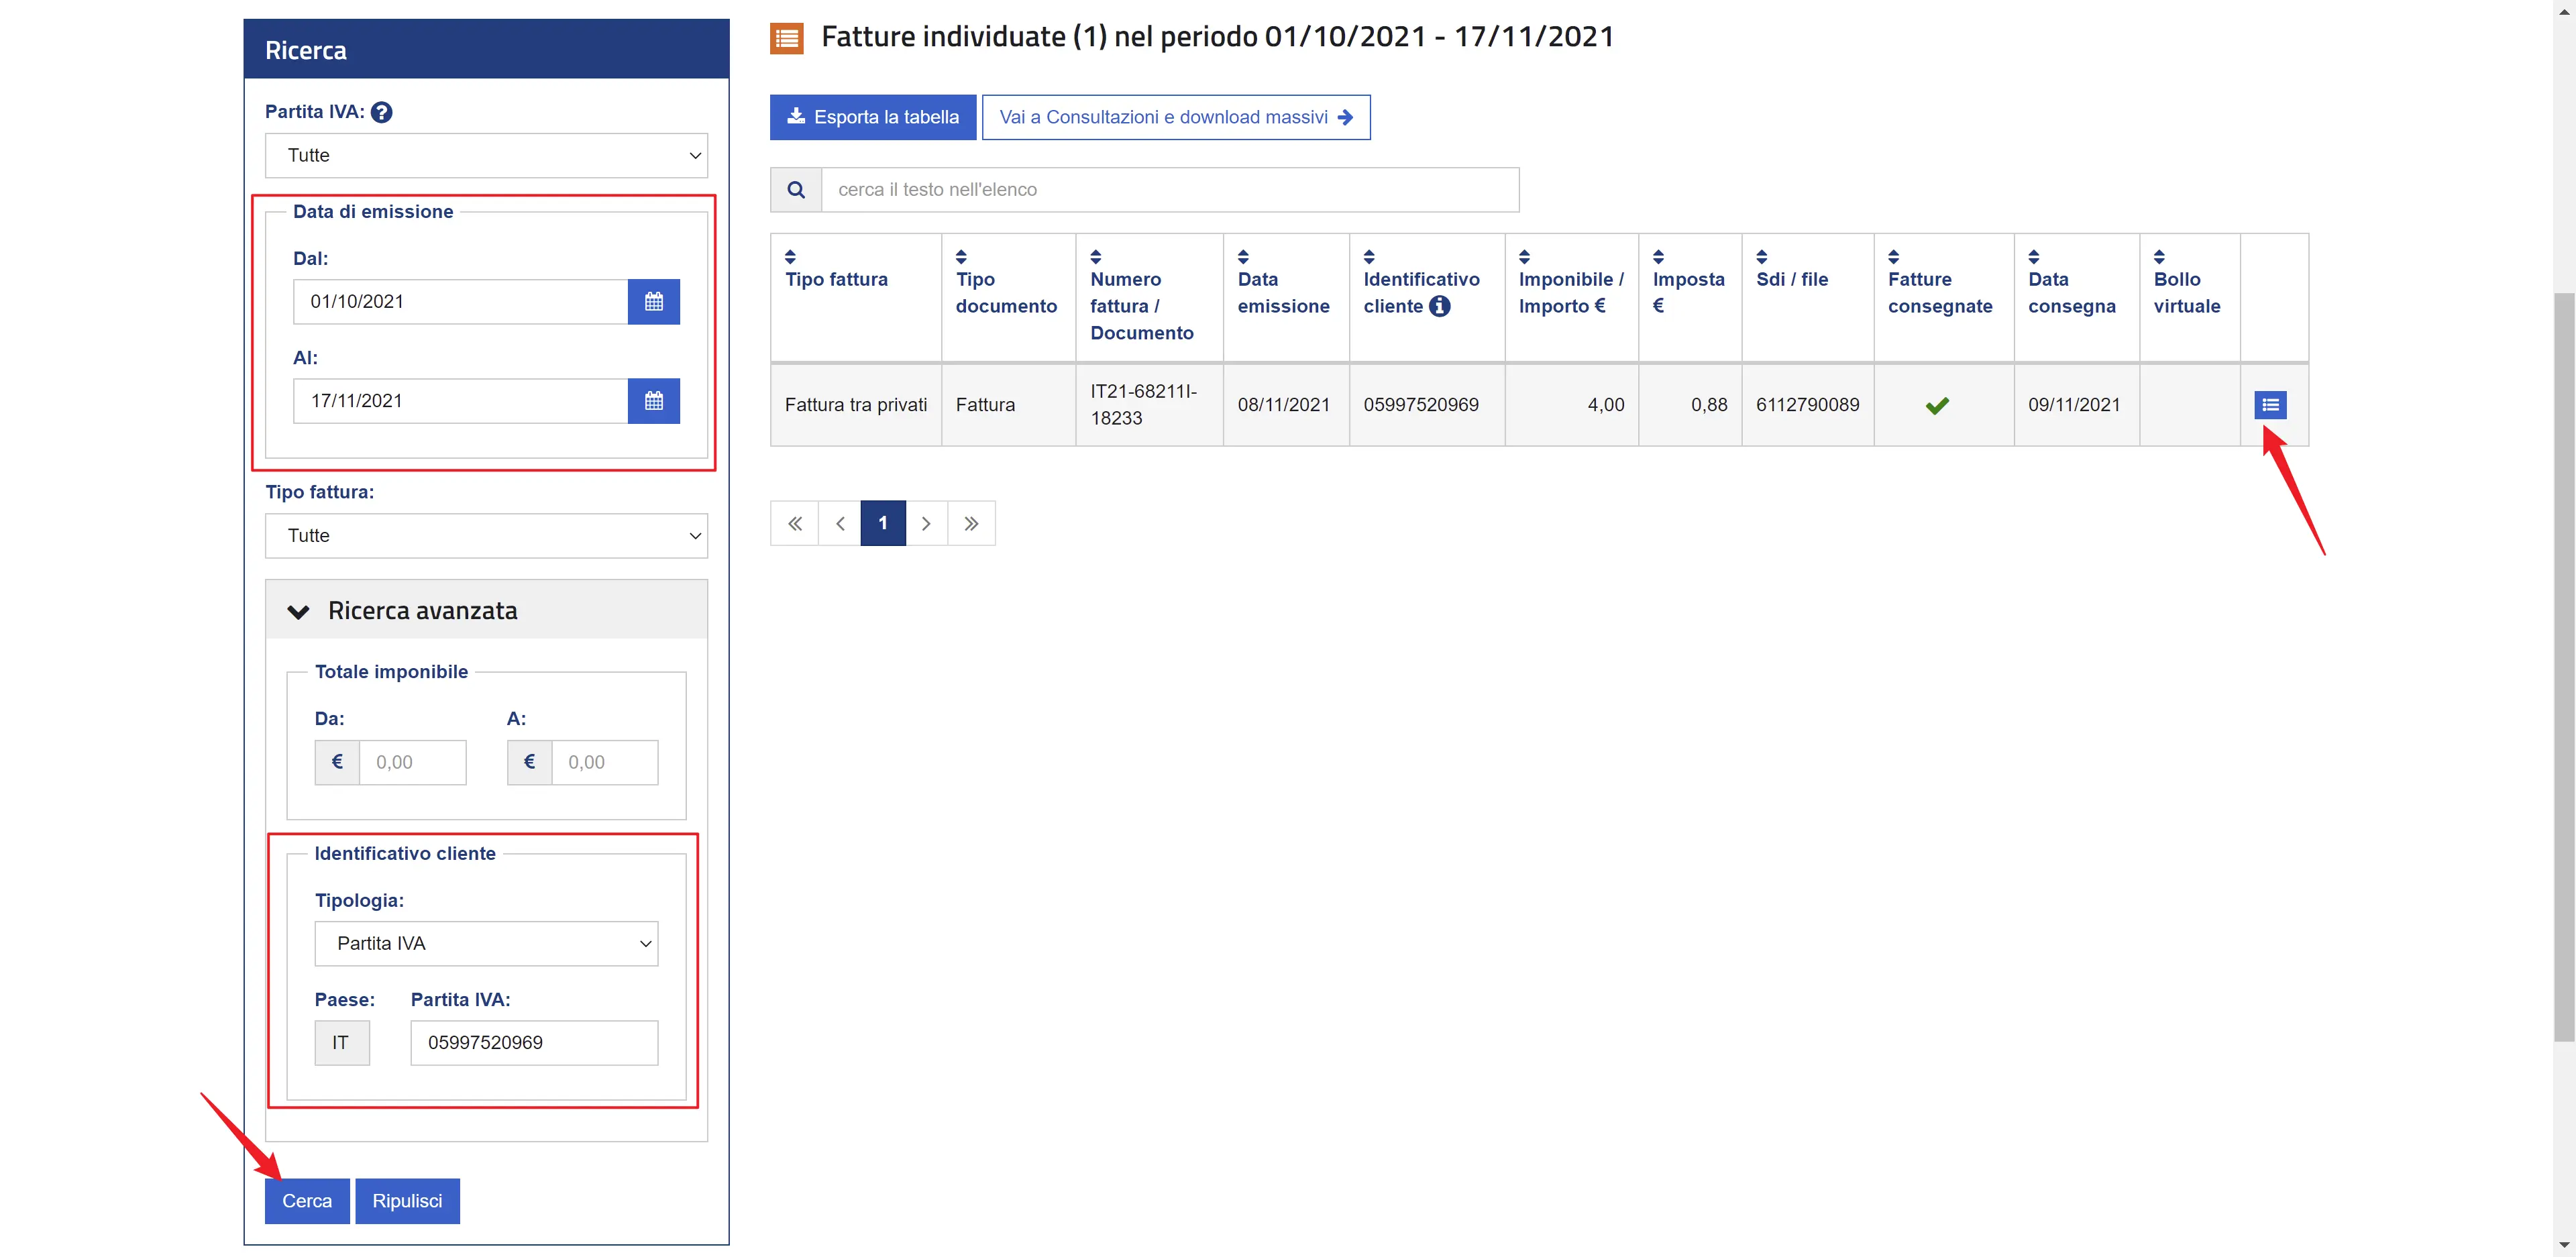Sort table by Data emissione column

click(1243, 257)
